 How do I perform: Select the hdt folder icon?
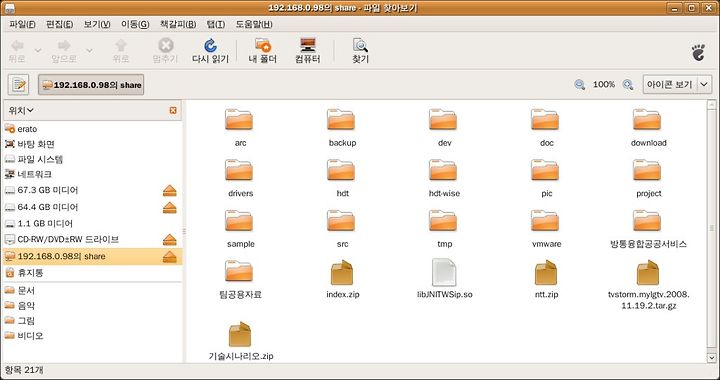tap(341, 170)
